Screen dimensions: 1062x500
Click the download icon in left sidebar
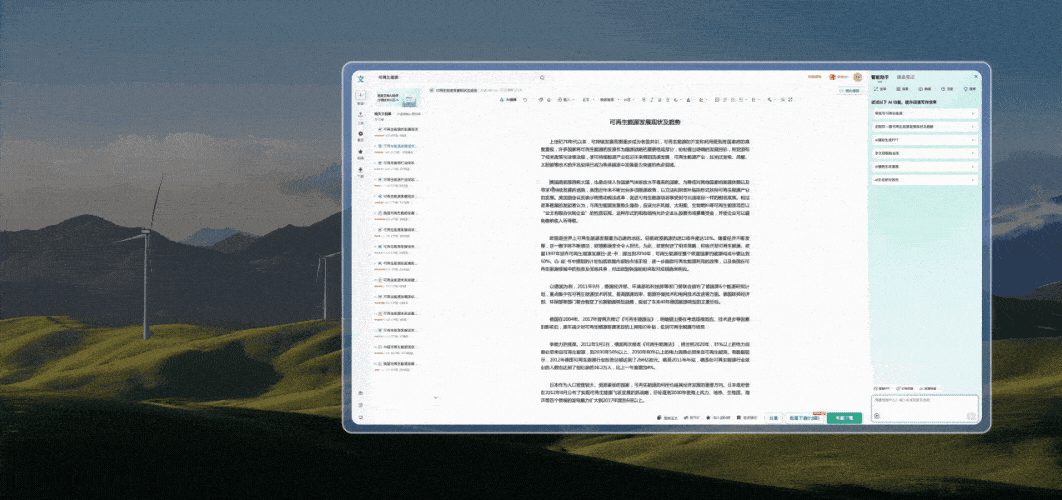(x=360, y=169)
